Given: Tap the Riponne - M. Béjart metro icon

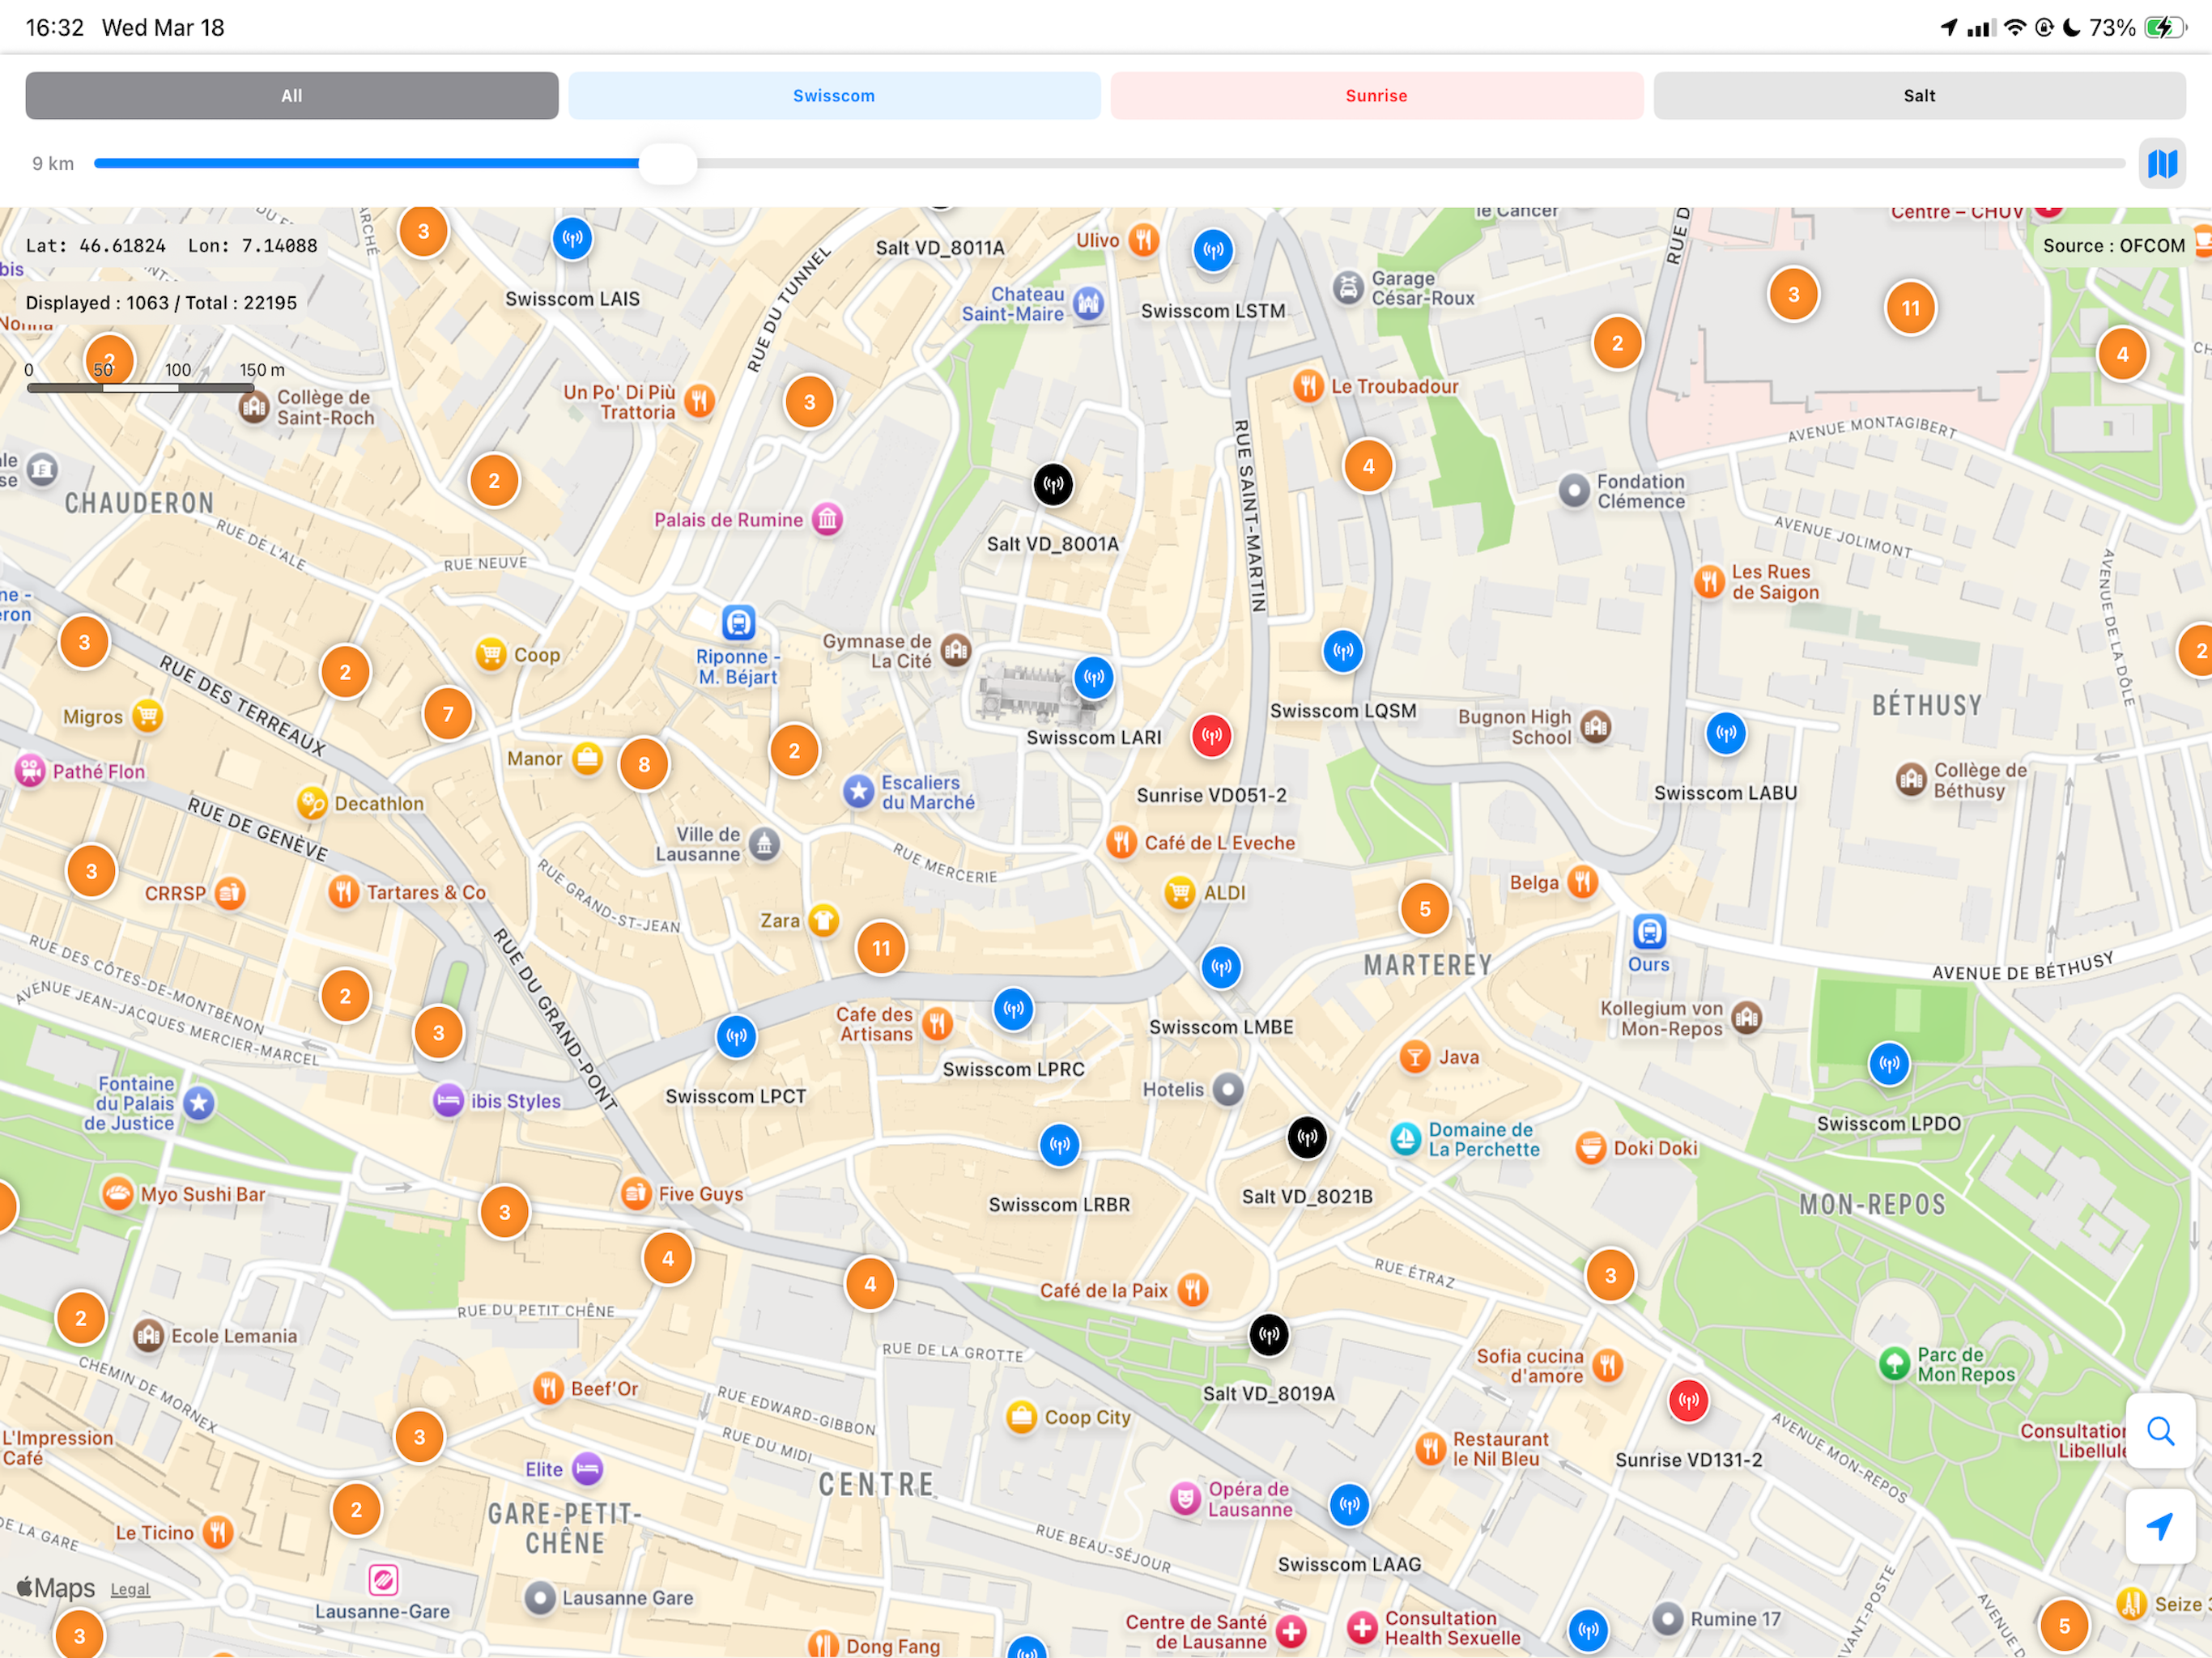Looking at the screenshot, I should pyautogui.click(x=738, y=622).
